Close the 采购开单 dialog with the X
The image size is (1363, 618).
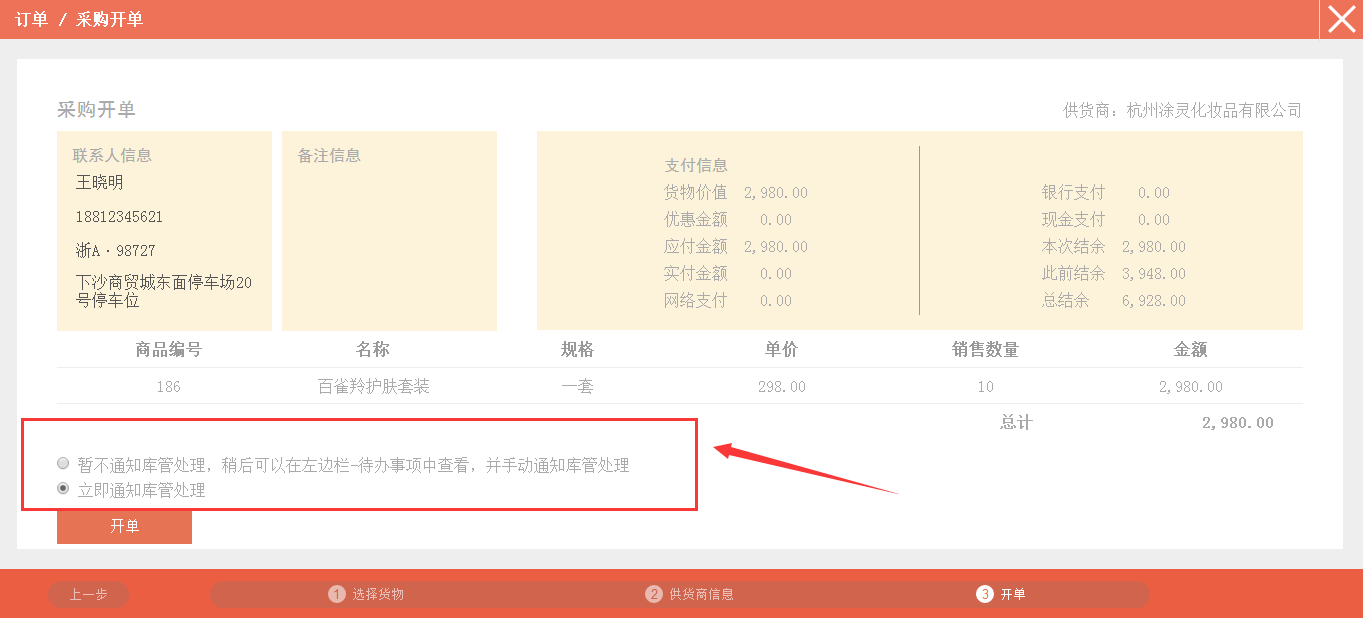click(1341, 19)
